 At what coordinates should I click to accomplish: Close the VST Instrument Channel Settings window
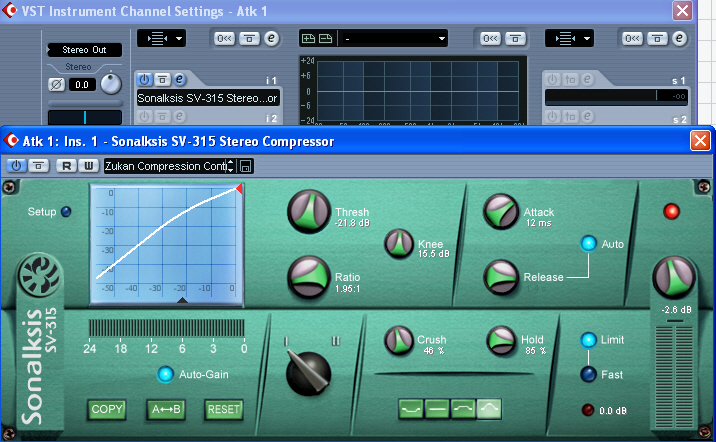click(x=682, y=11)
